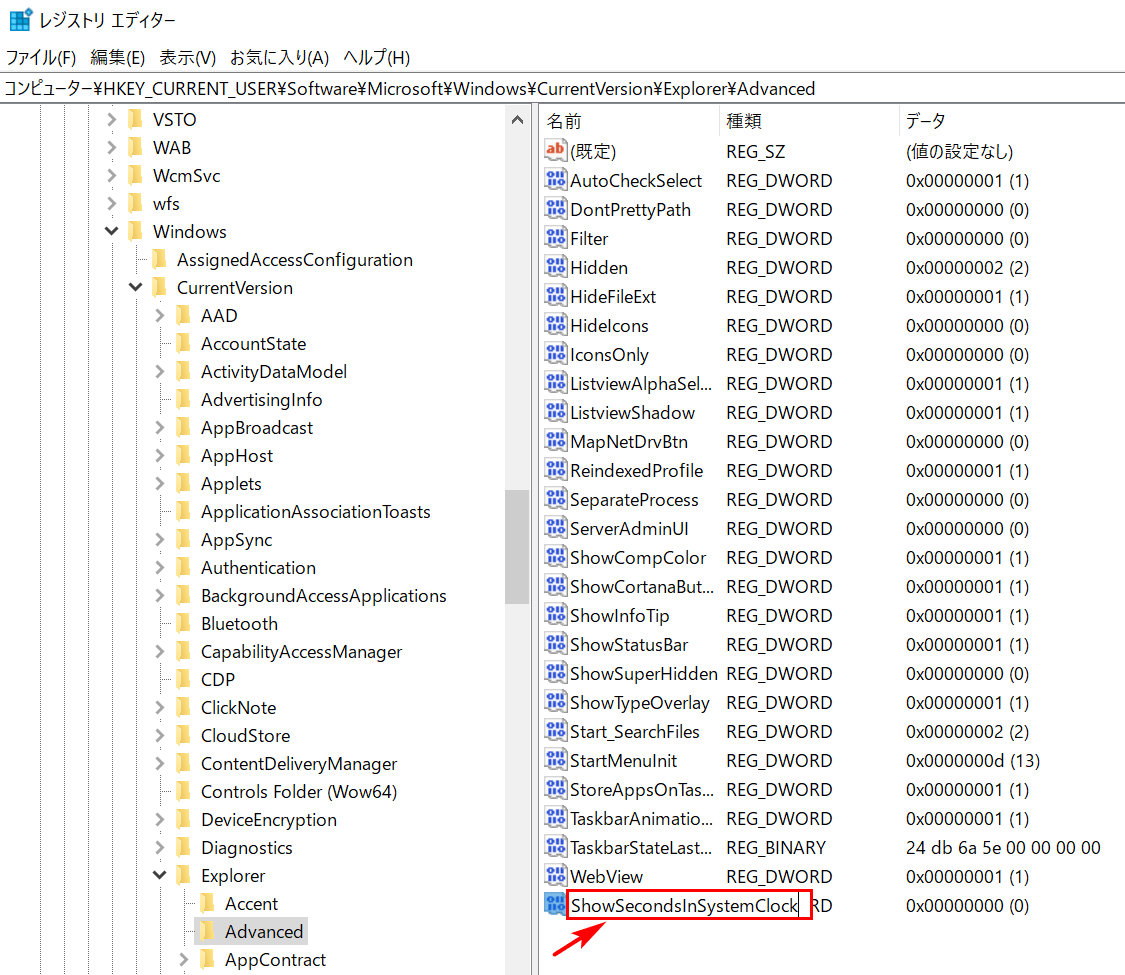This screenshot has height=975, width=1125.
Task: Click the ShowSecondsInSystemClock value icon
Action: pos(555,905)
